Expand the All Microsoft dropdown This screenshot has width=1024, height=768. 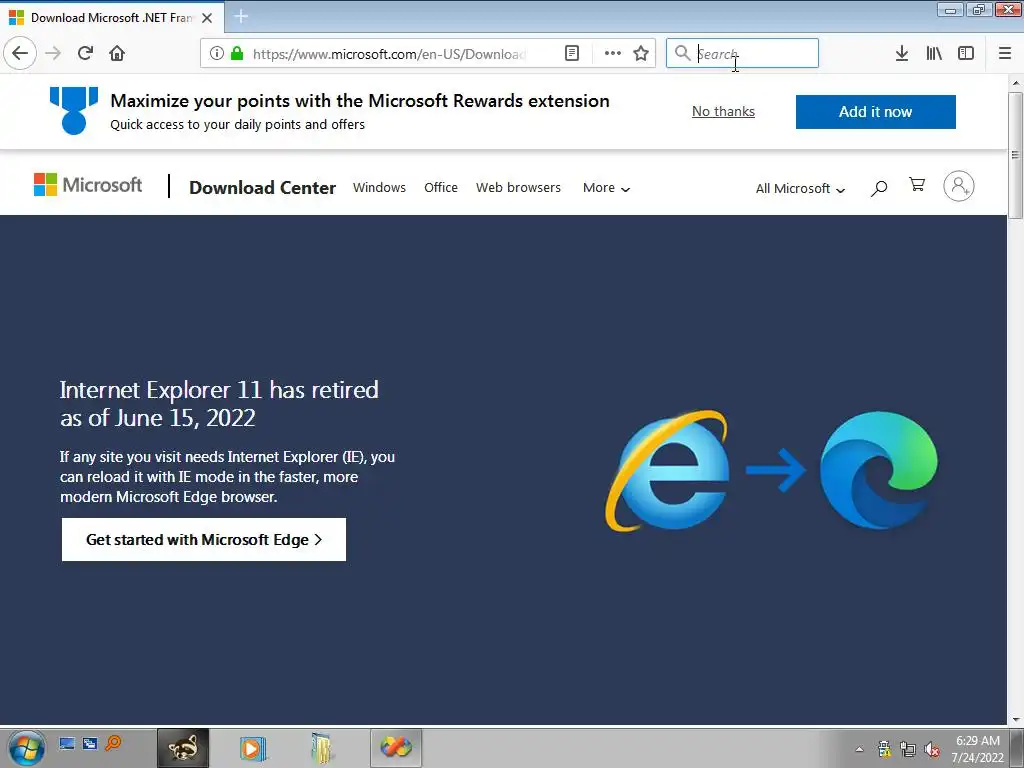[800, 189]
